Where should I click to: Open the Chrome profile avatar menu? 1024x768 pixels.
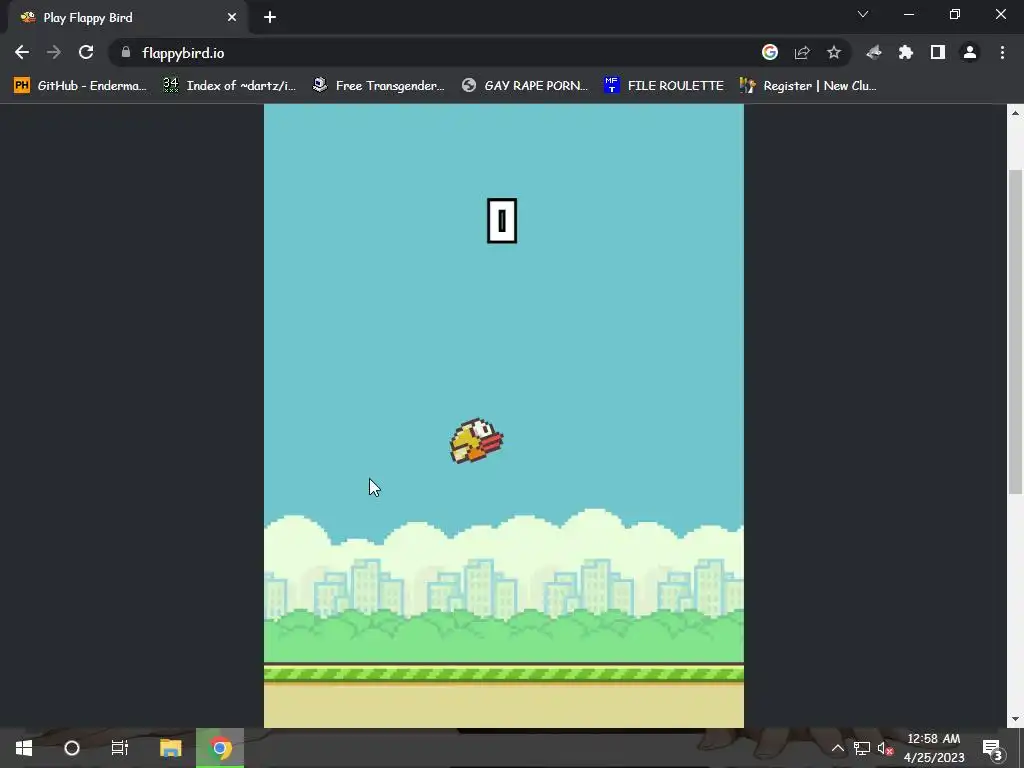(970, 52)
